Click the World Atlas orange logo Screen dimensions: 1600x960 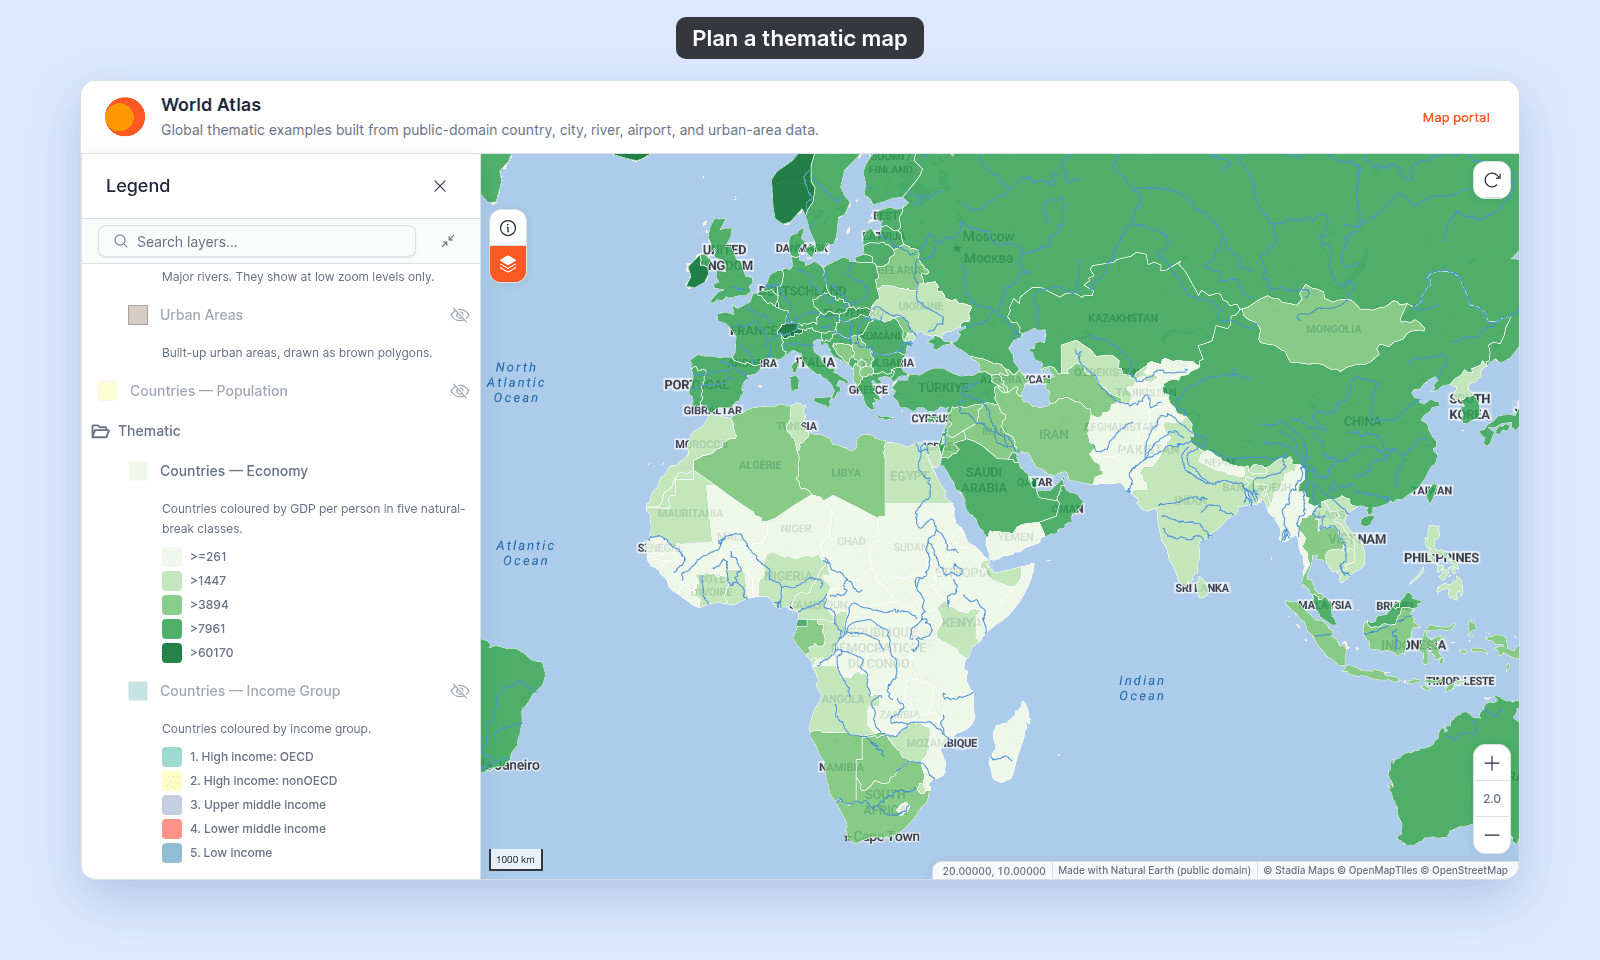pos(125,117)
